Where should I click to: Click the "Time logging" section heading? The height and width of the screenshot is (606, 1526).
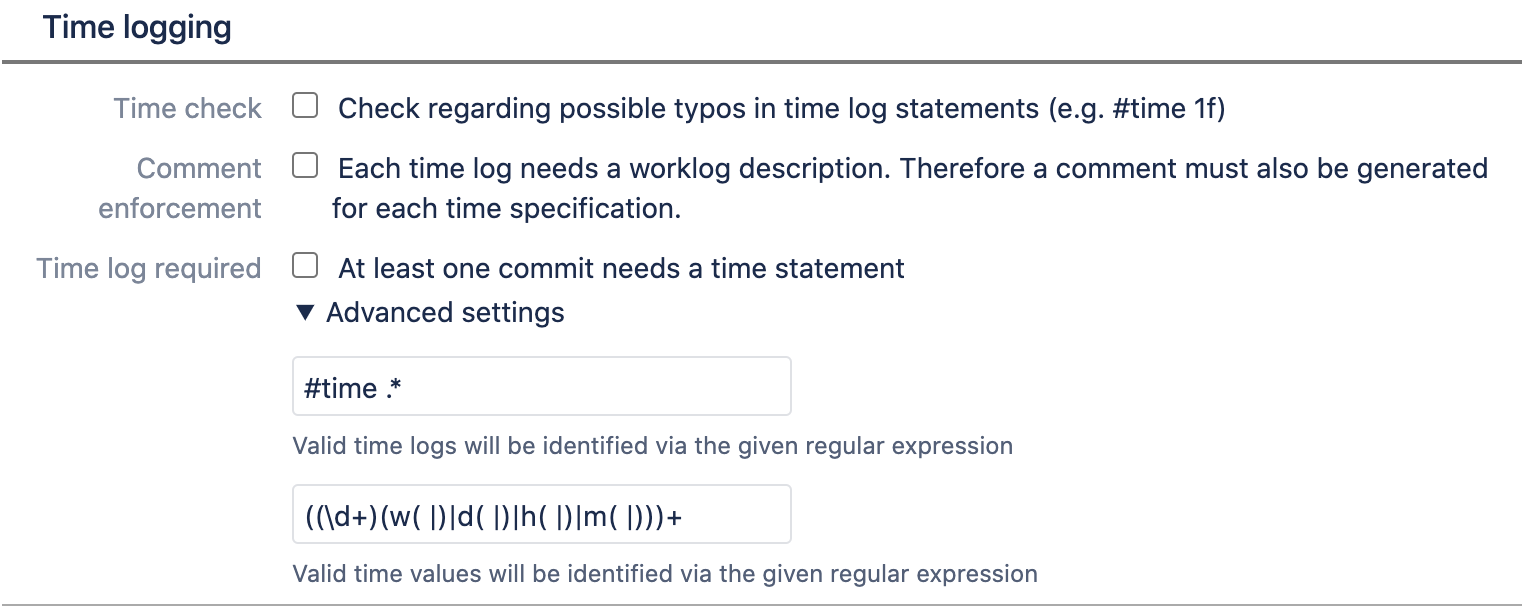(x=137, y=28)
